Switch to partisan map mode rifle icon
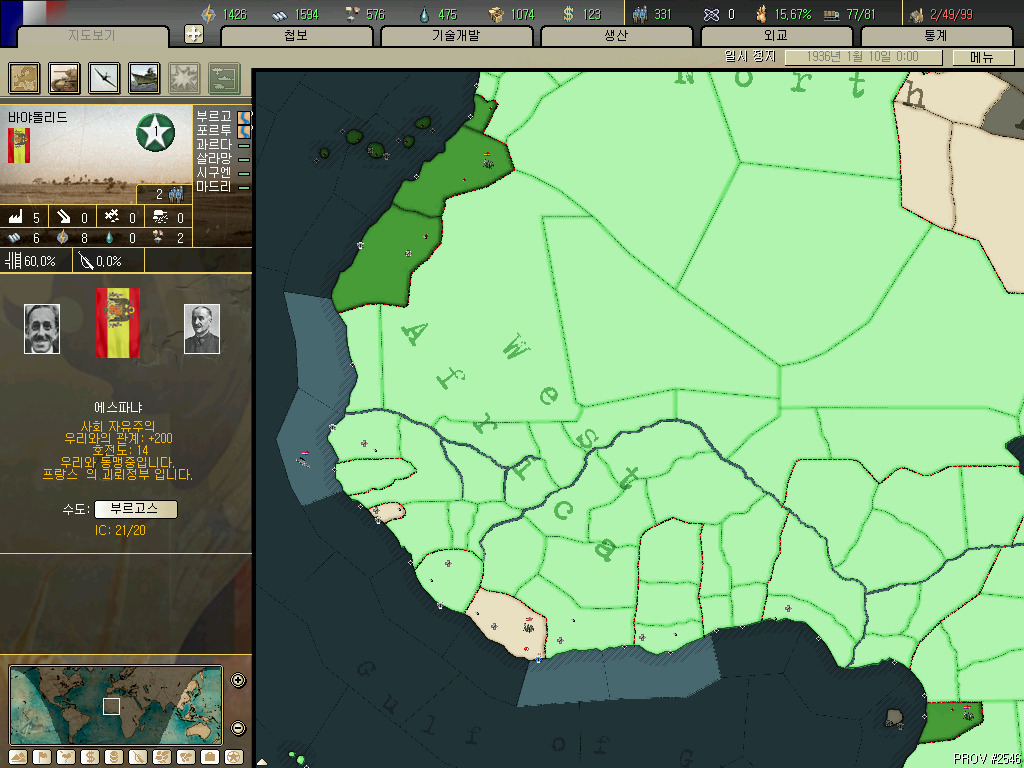Screen dimensions: 1024x768 [x=138, y=757]
